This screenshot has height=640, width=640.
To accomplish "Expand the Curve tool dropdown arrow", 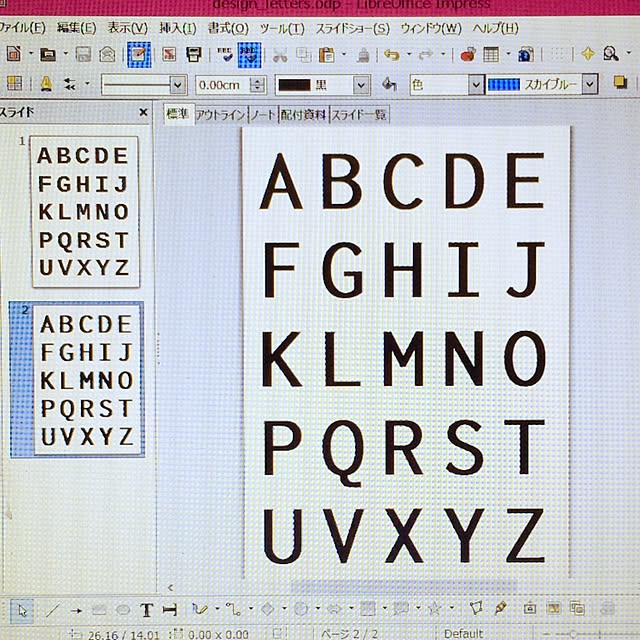I will click(218, 609).
